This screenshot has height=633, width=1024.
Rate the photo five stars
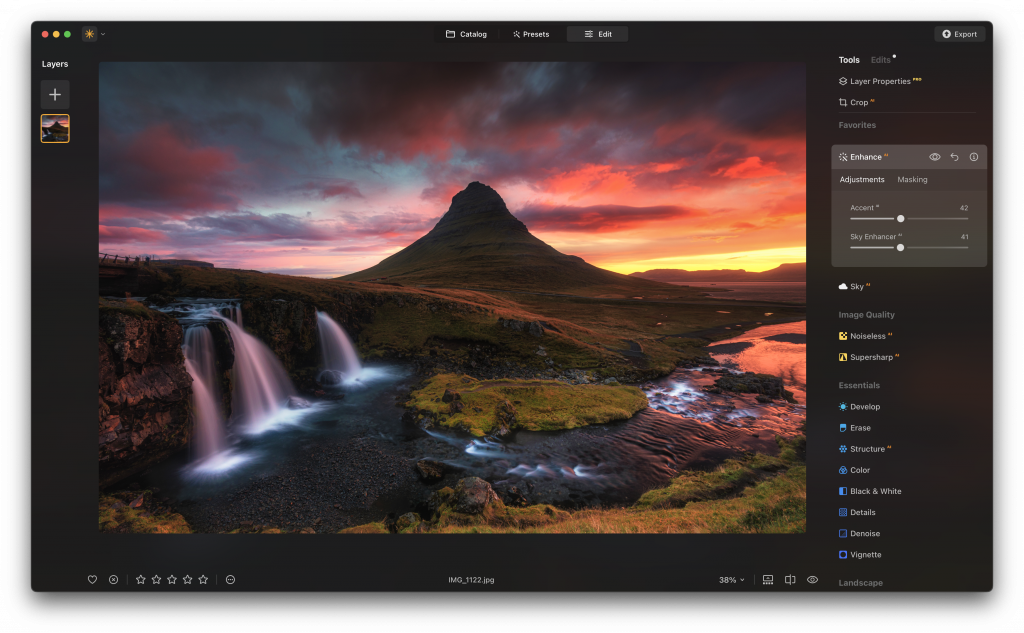point(203,580)
